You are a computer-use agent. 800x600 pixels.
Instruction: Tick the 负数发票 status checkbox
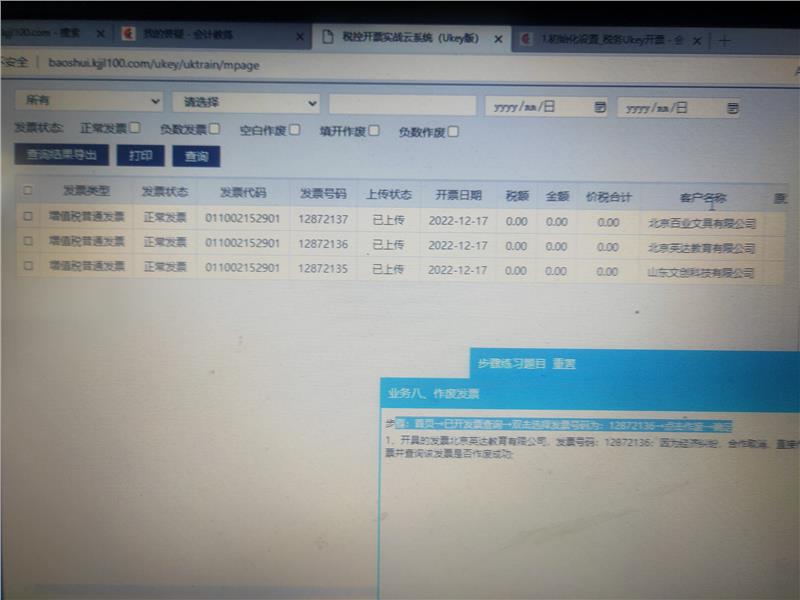pyautogui.click(x=215, y=129)
